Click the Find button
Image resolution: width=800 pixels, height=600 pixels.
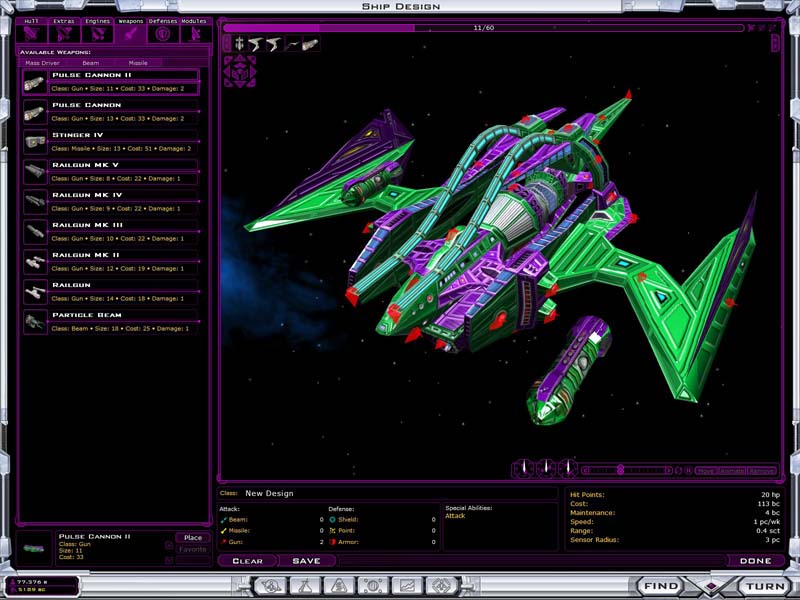coord(661,586)
